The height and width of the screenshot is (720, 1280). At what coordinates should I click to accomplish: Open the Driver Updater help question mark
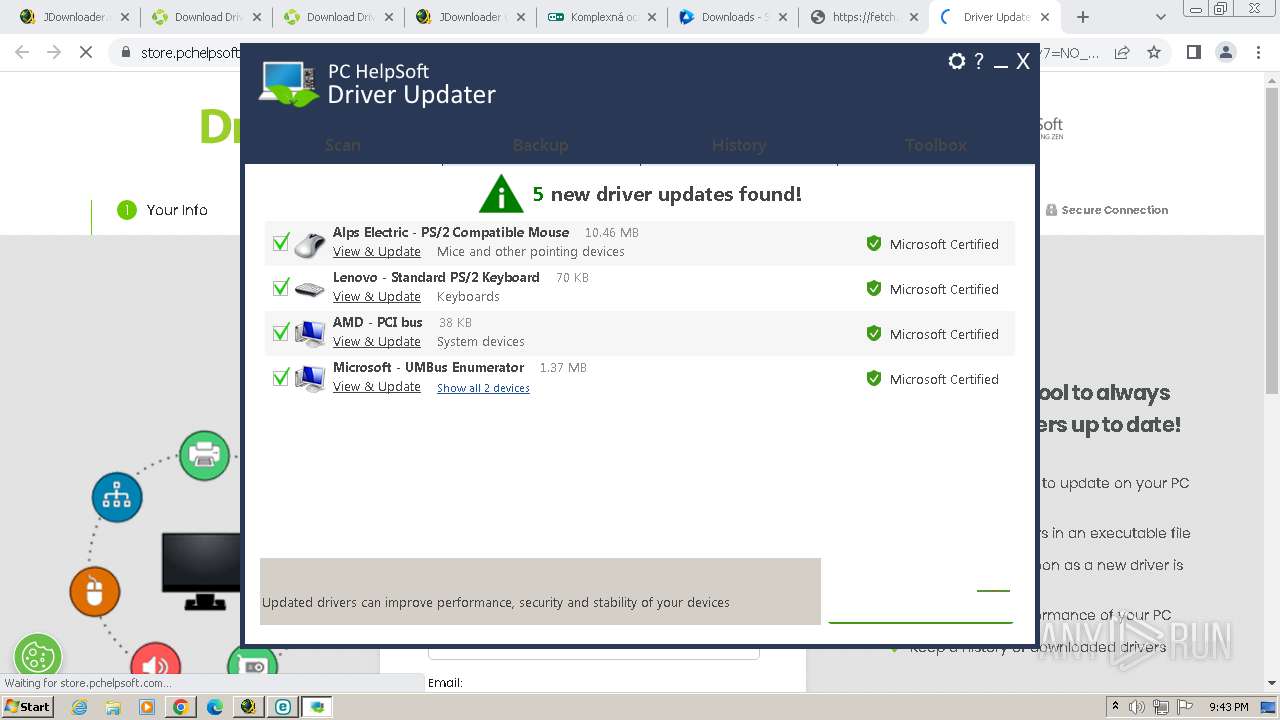pyautogui.click(x=979, y=61)
